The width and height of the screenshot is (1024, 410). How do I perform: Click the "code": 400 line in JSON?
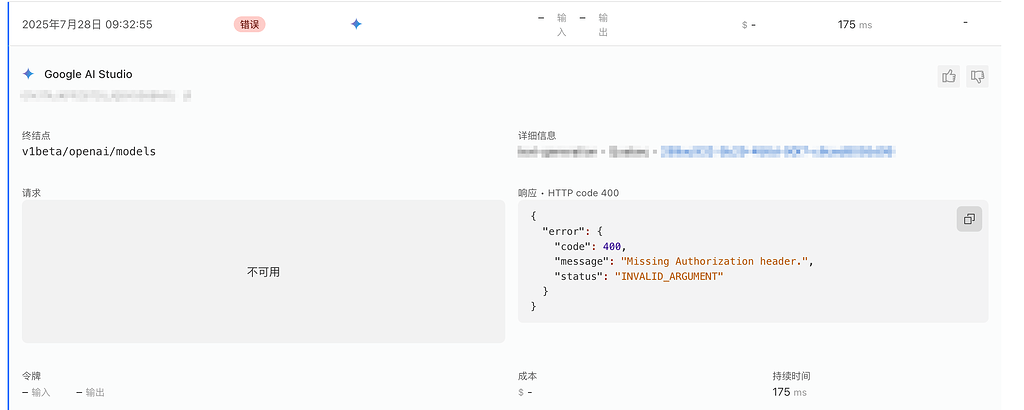click(x=590, y=246)
